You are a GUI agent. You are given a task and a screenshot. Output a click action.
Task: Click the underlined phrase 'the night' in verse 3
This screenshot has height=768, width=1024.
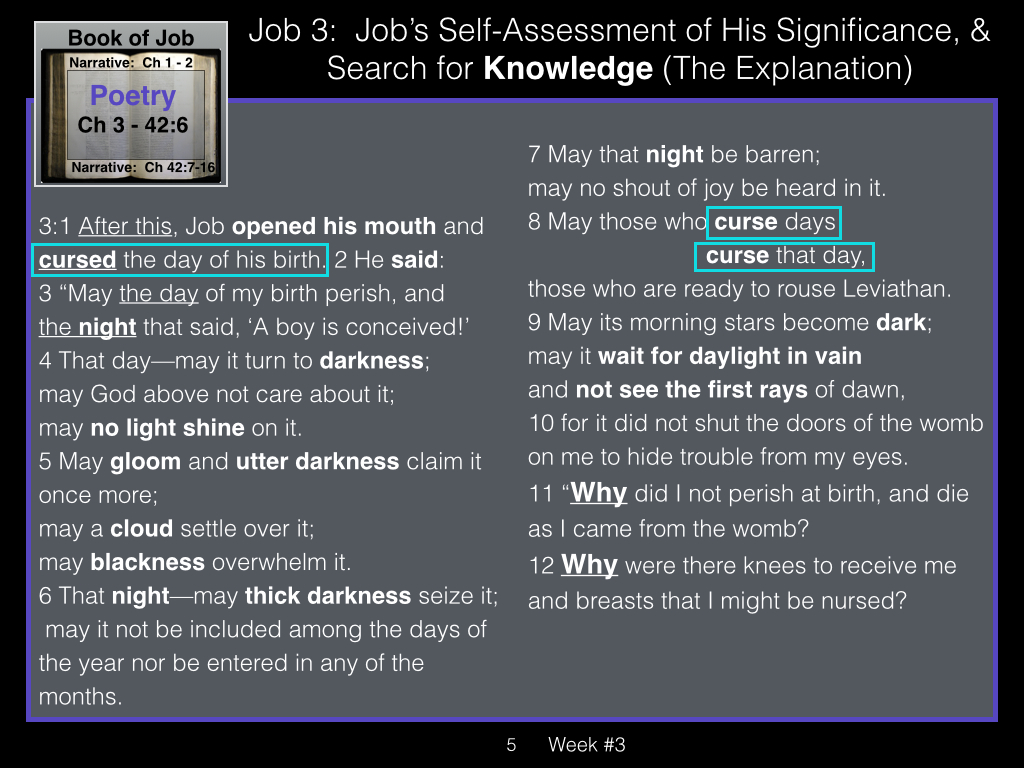click(88, 327)
